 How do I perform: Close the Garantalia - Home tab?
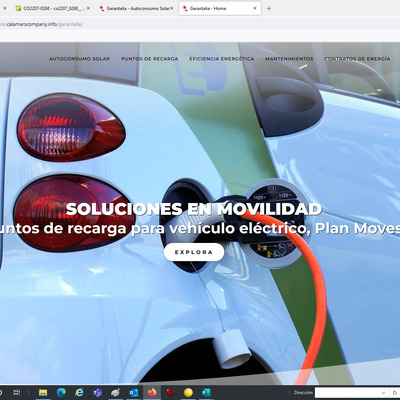(x=255, y=8)
